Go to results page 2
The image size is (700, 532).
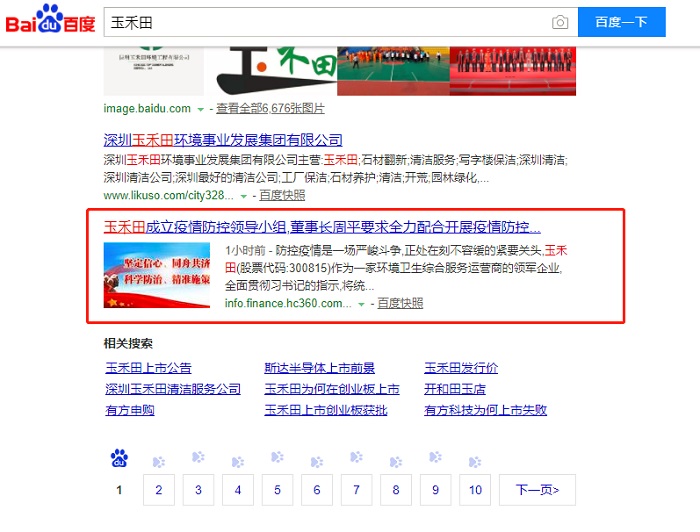pos(159,490)
